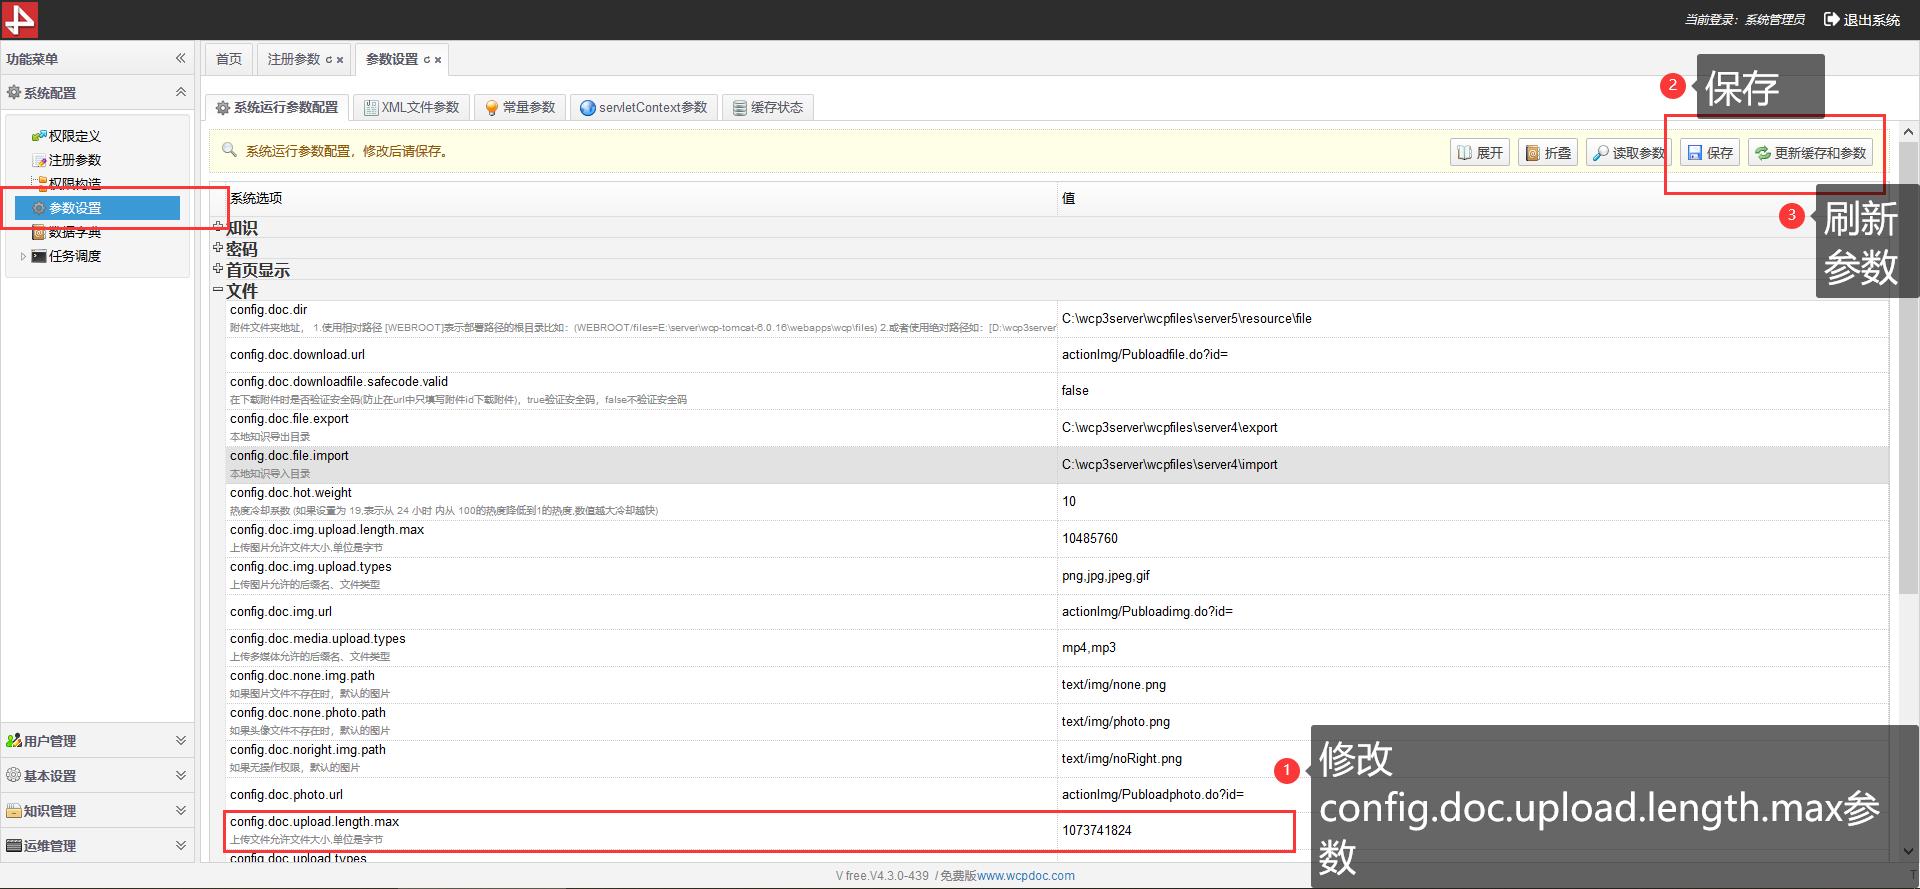Open the 常量参数 sub-tab
Image resolution: width=1920 pixels, height=889 pixels.
click(x=520, y=107)
